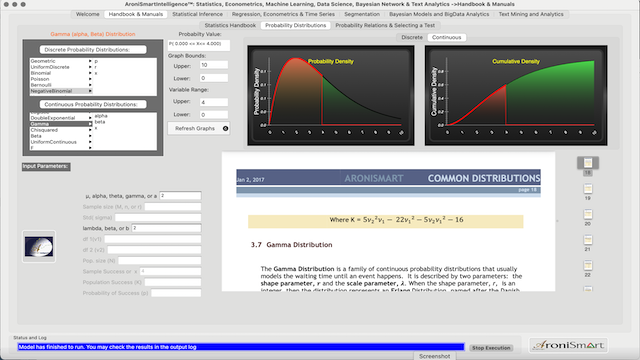Click the AroniSmart logo at bottom right
The width and height of the screenshot is (640, 360).
click(x=568, y=345)
